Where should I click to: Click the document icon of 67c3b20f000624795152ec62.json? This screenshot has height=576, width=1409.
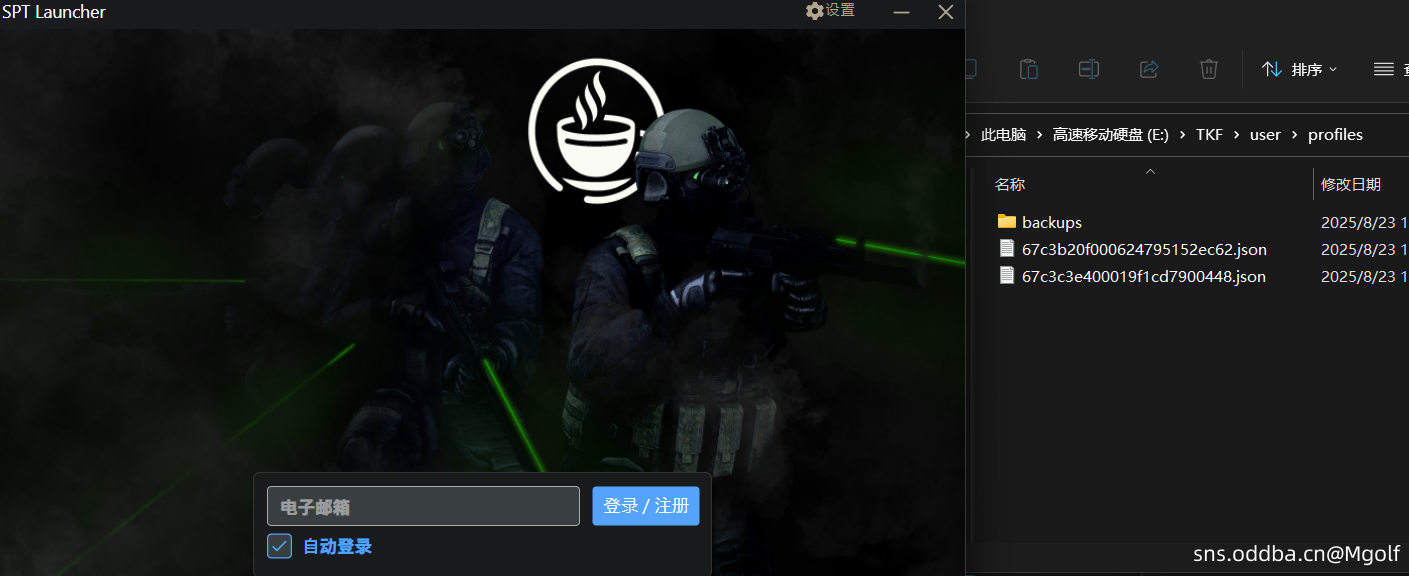pyautogui.click(x=1007, y=248)
